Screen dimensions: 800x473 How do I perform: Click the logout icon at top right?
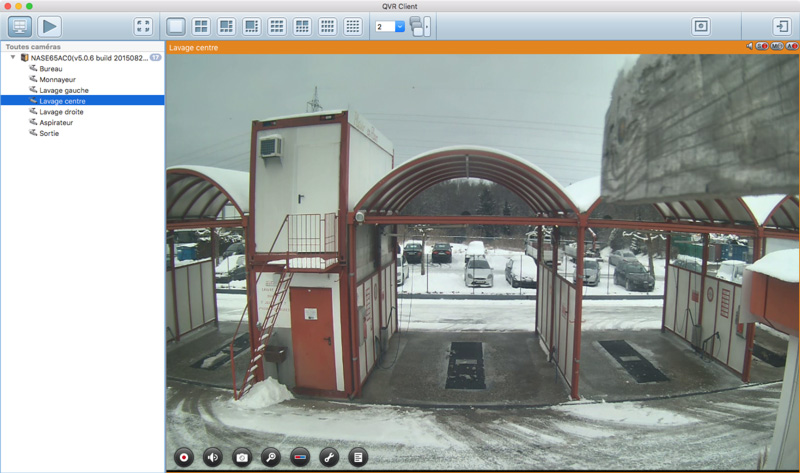781,26
